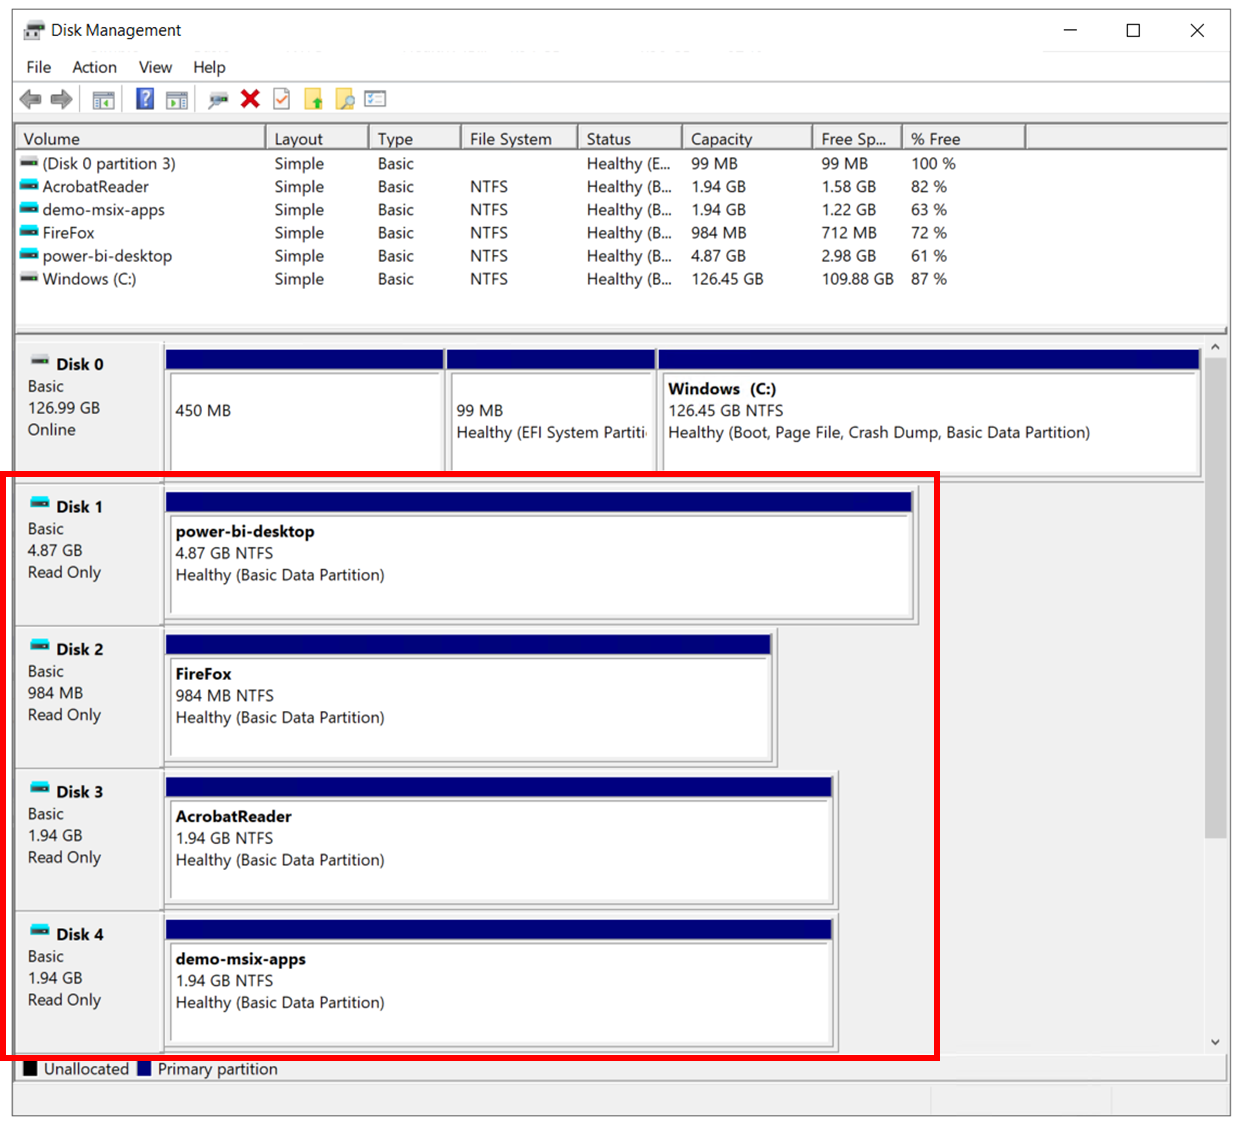Toggle the Show/Hide Console Tree icon

[102, 99]
